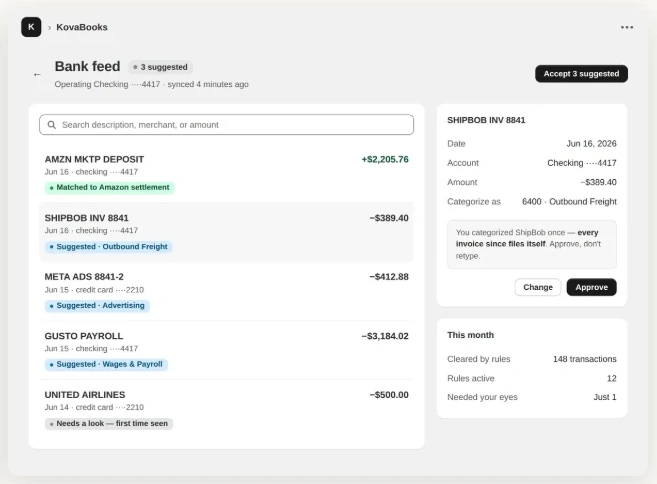Viewport: 657px width, 484px height.
Task: Click the −$412.88 amount
Action: (389, 277)
